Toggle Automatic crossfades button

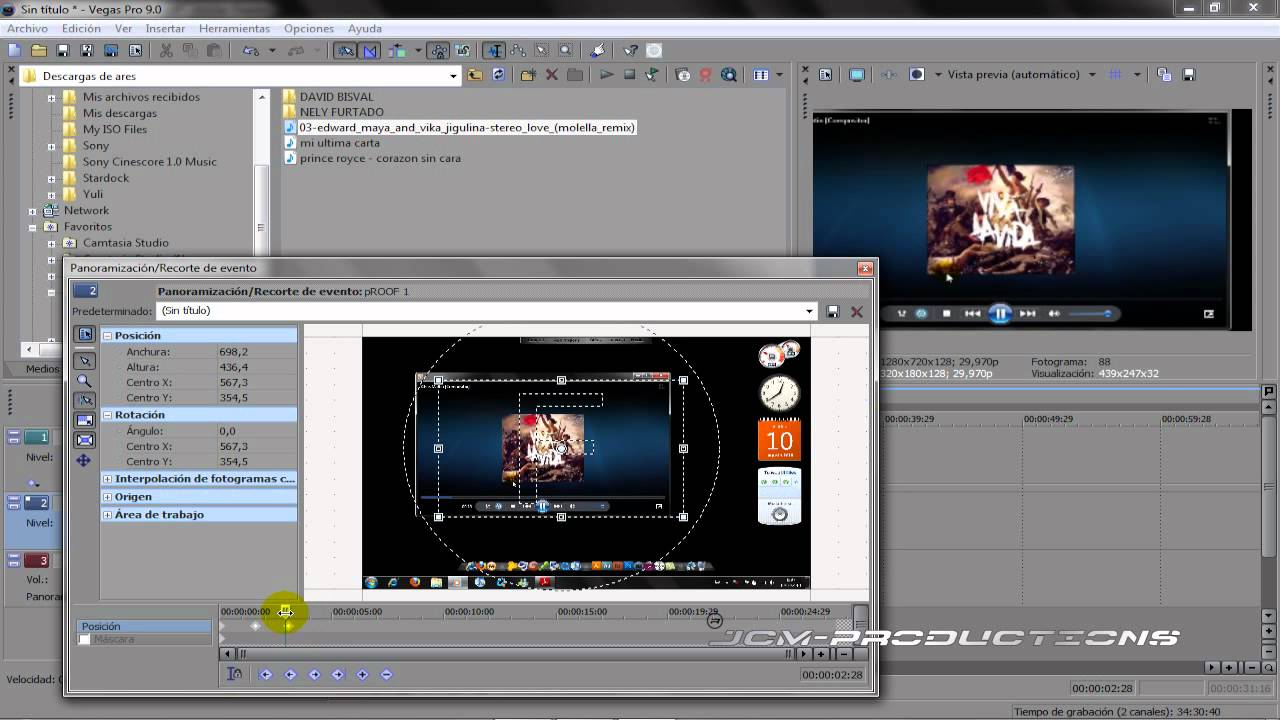pyautogui.click(x=369, y=50)
